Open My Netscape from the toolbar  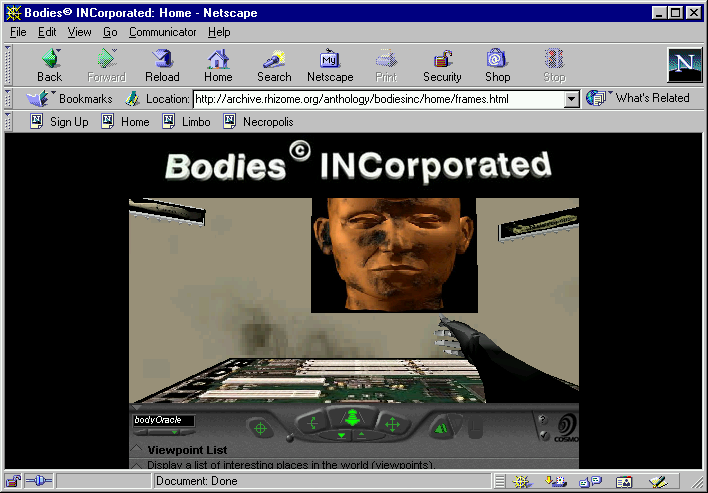(330, 65)
